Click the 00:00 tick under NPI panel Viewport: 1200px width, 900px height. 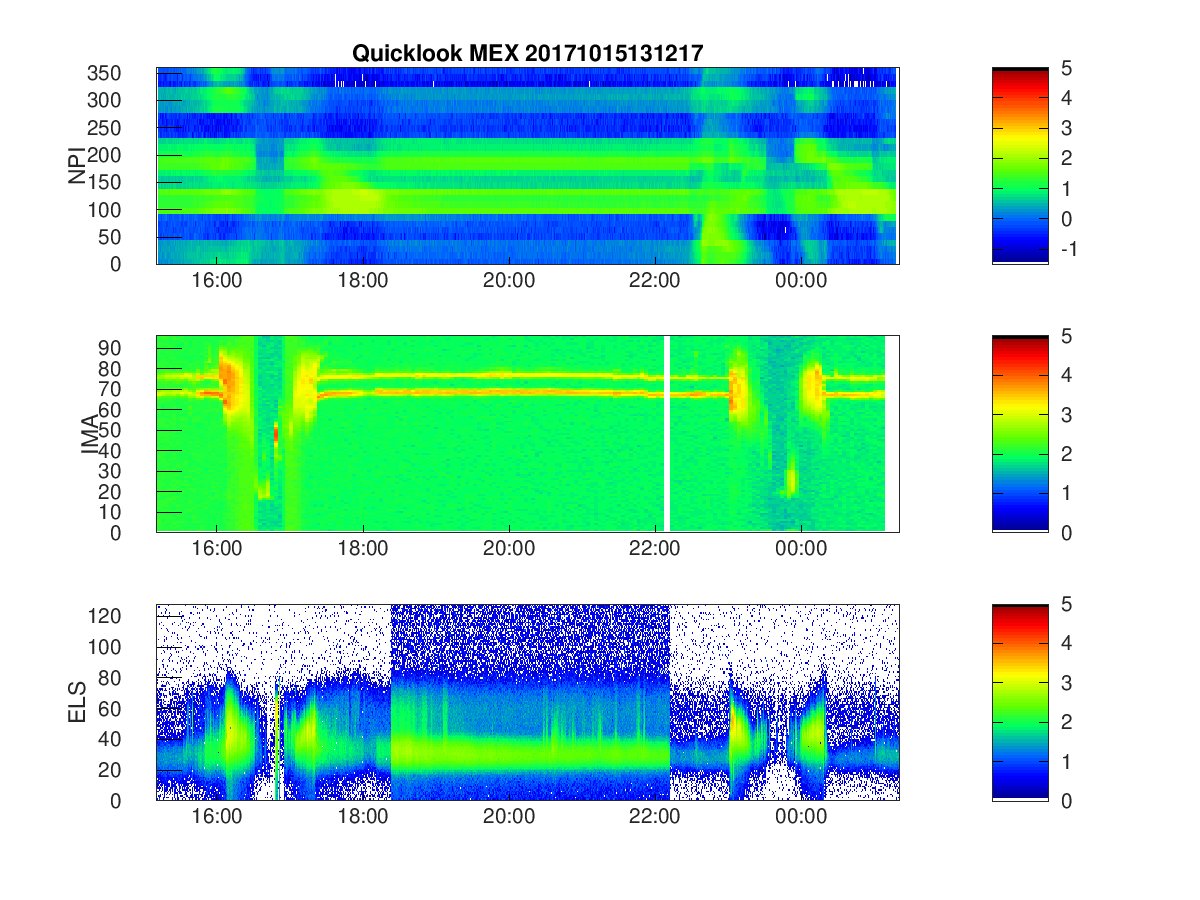[801, 282]
